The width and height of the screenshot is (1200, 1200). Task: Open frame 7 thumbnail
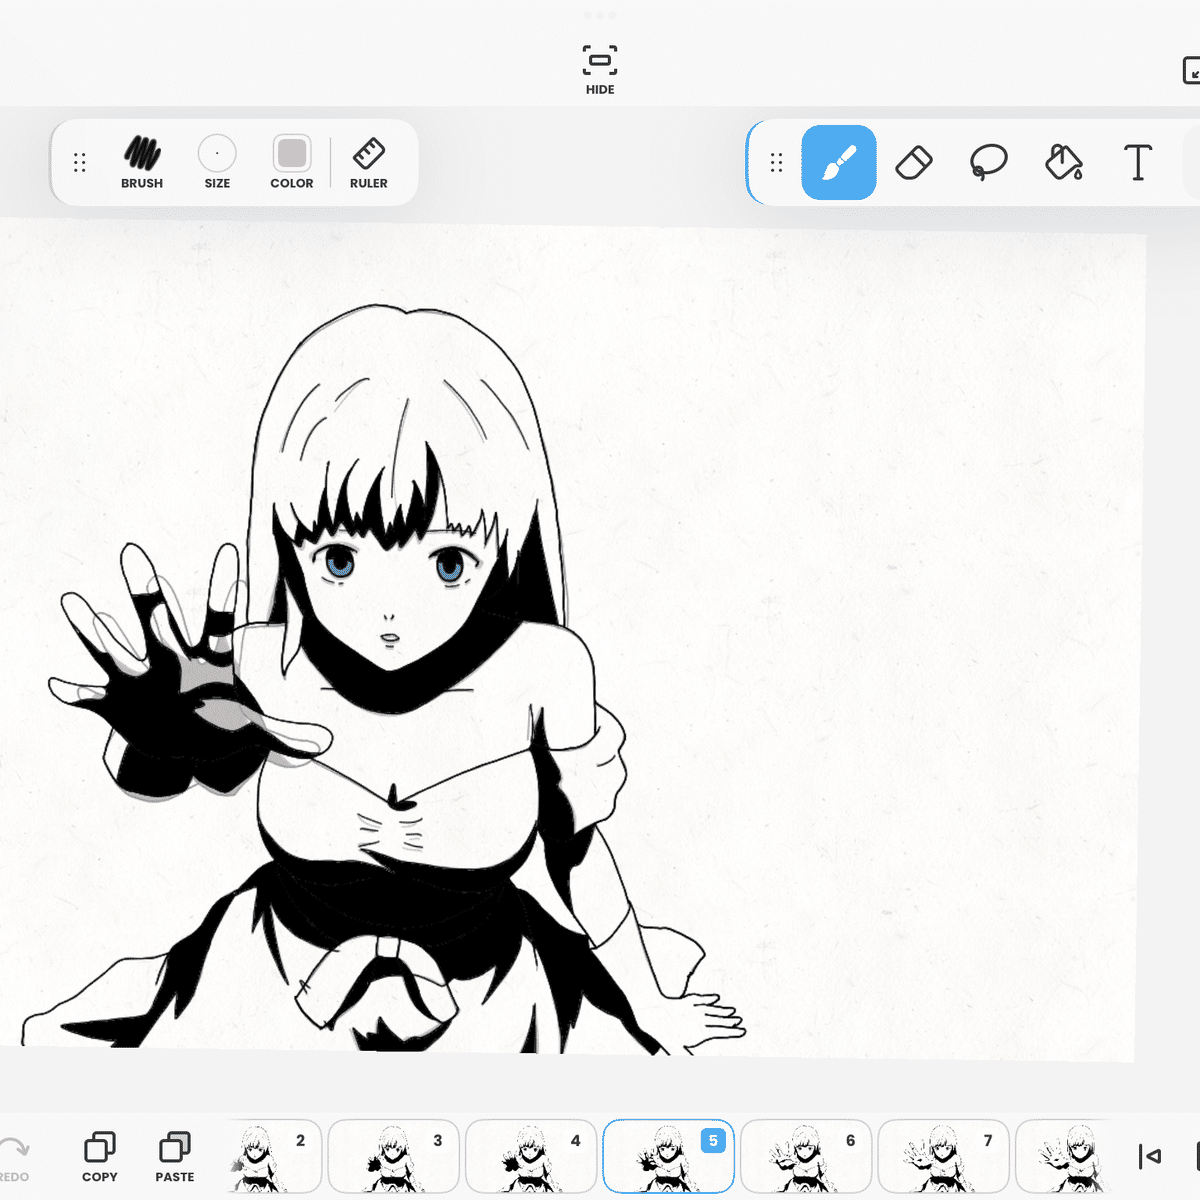(944, 1156)
